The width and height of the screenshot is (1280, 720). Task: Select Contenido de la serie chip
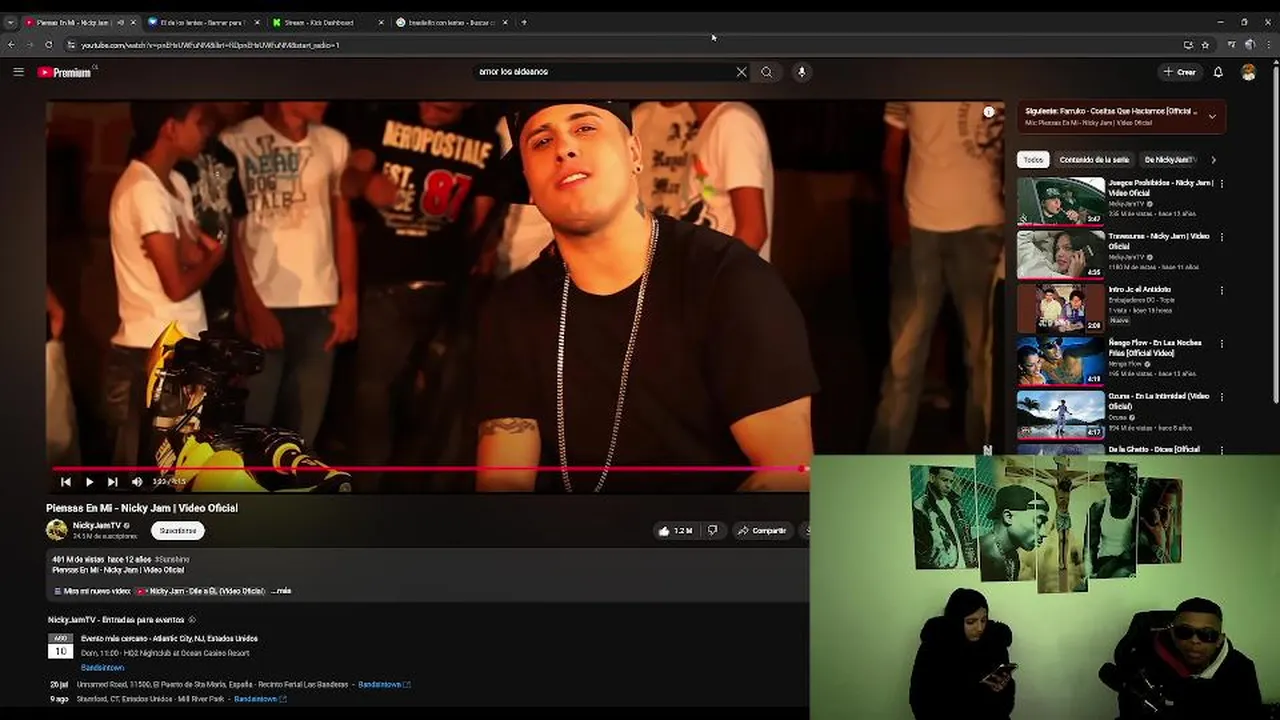[1094, 160]
